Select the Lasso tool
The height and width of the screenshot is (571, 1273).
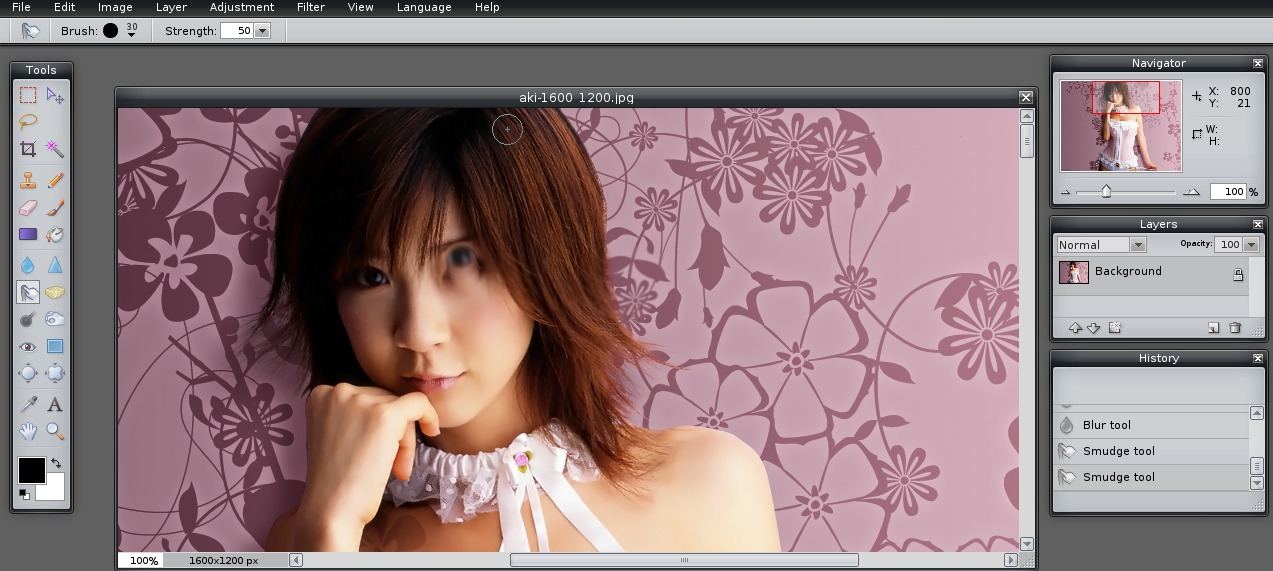coord(28,122)
